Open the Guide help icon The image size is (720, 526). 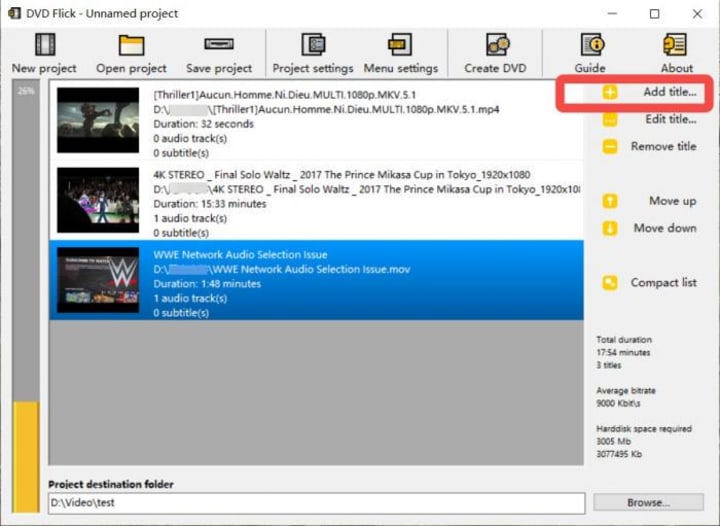point(592,45)
